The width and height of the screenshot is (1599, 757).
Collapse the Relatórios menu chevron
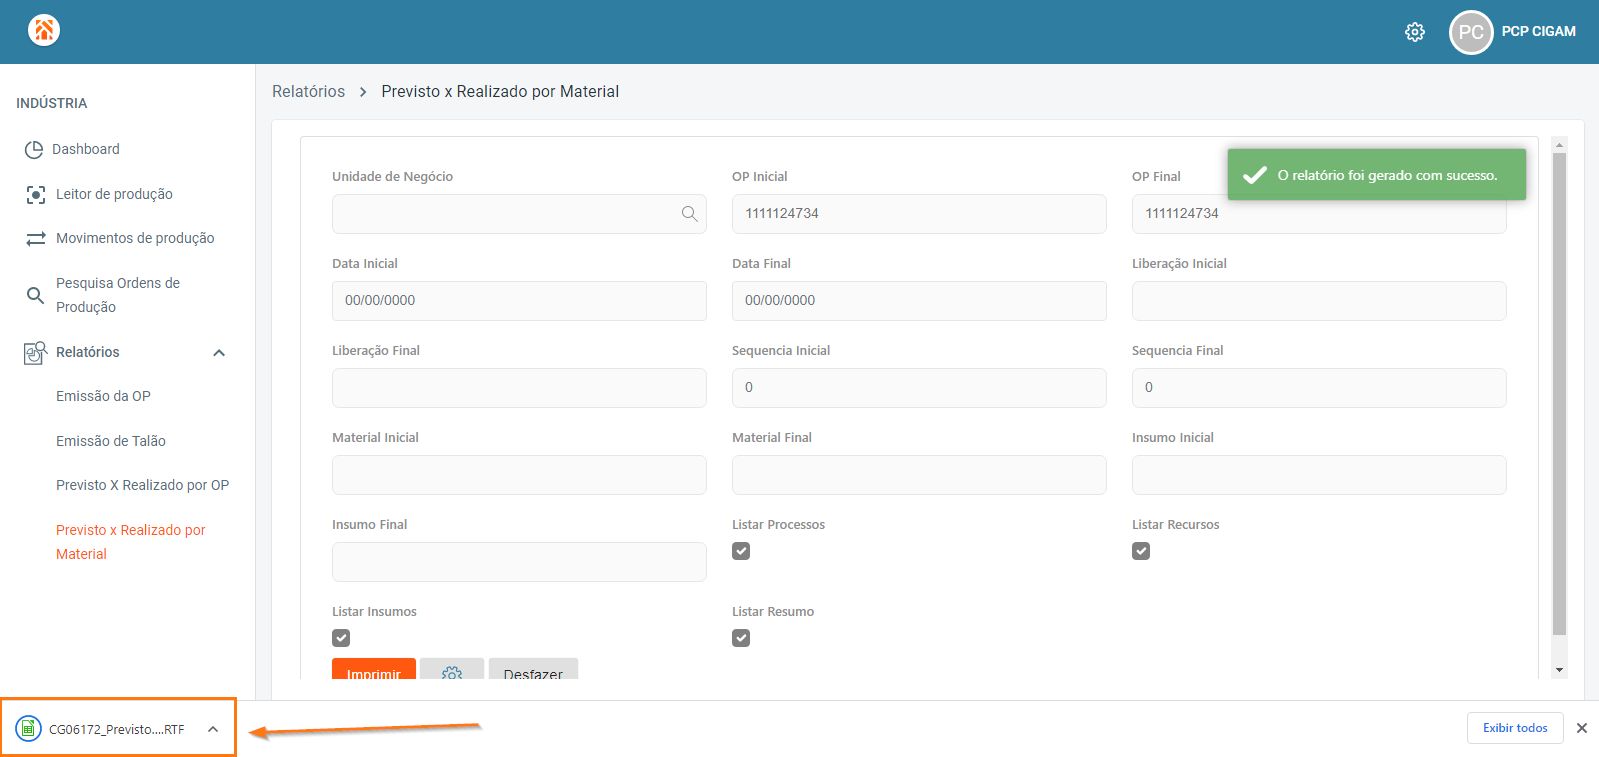click(x=219, y=353)
